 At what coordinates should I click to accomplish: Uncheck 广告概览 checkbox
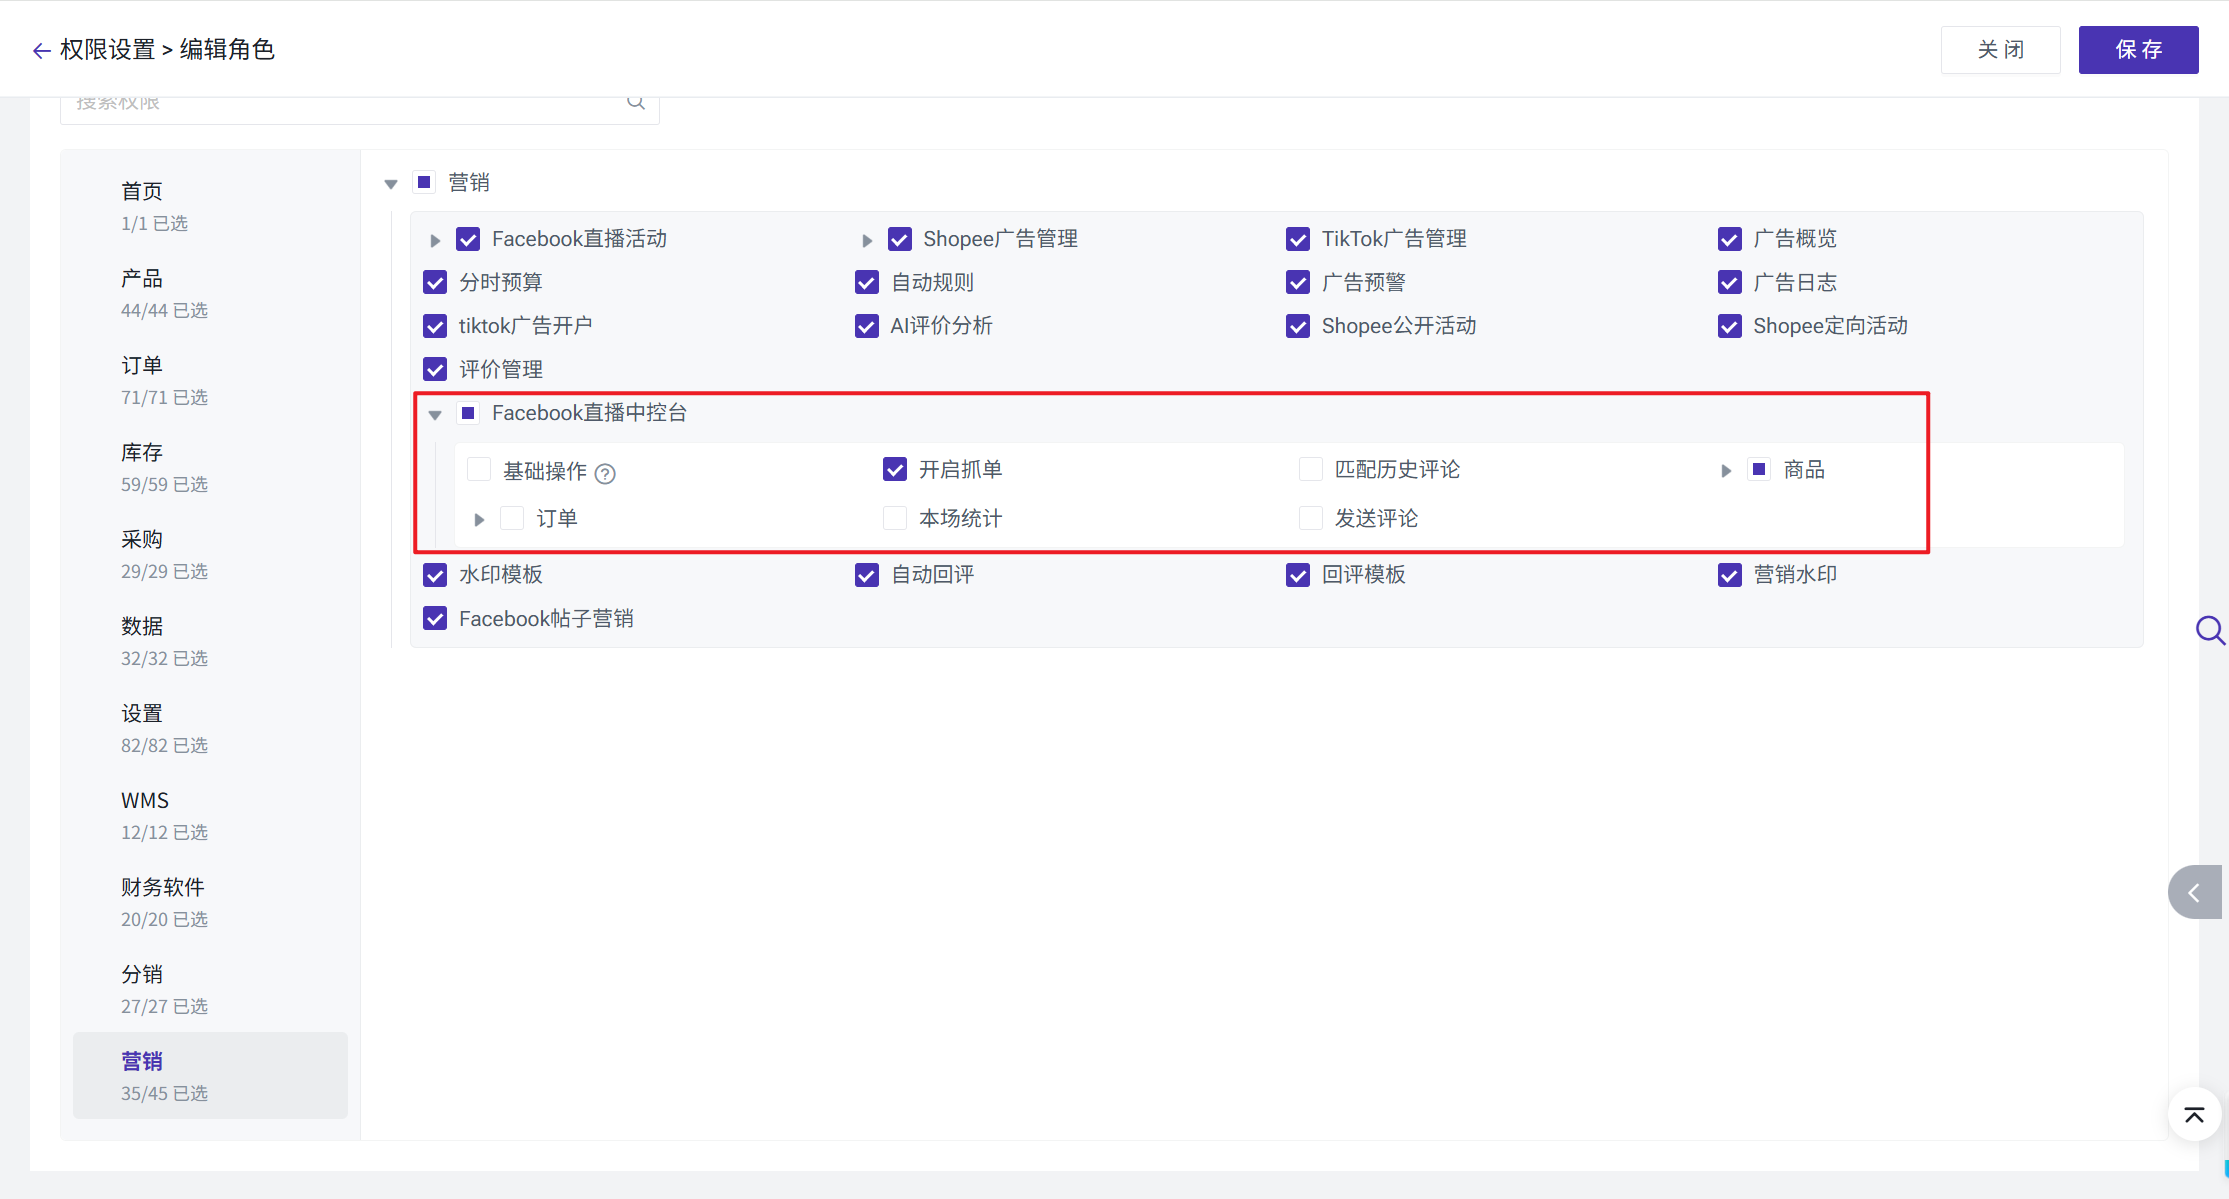(1730, 239)
